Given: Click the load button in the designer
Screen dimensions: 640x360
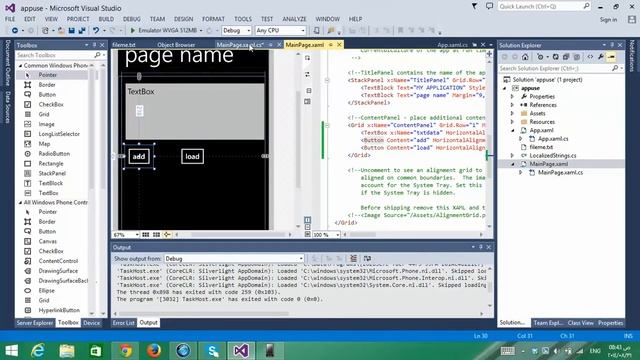Looking at the screenshot, I should [x=192, y=156].
